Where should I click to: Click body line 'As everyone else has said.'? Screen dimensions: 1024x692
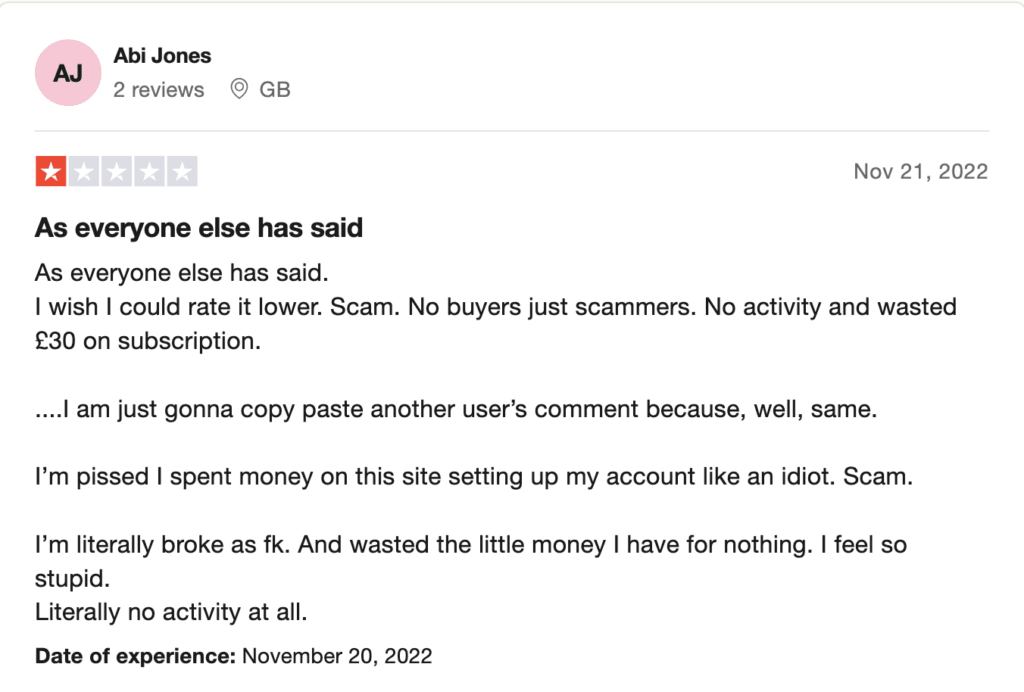point(182,273)
